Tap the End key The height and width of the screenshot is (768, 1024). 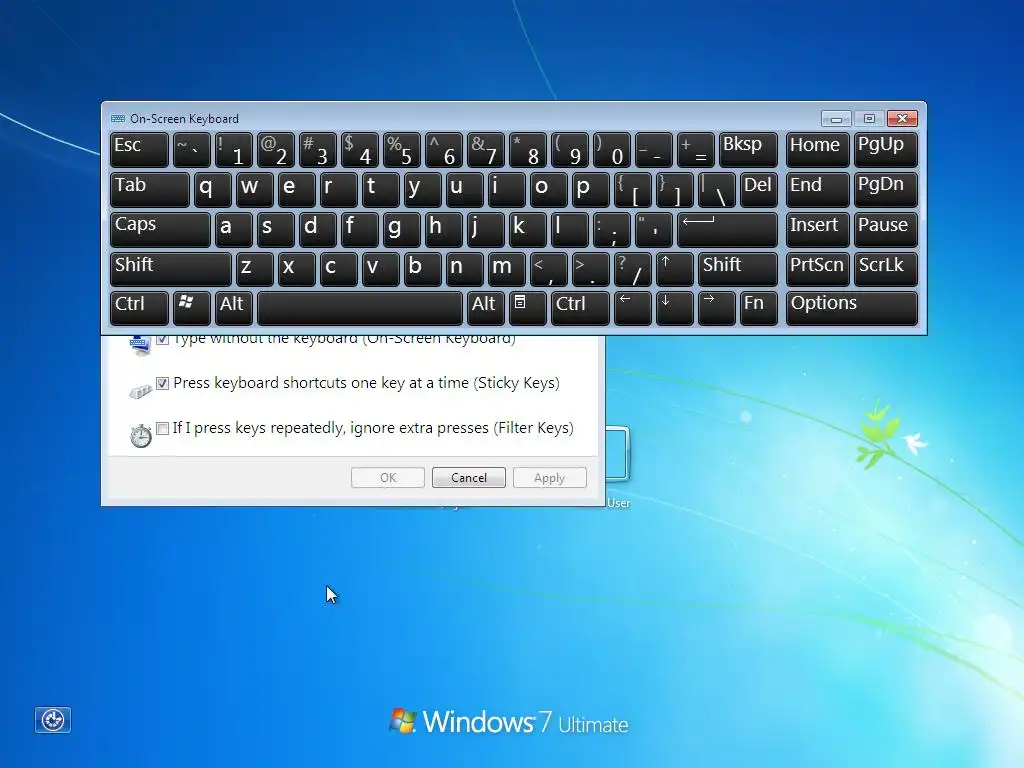(x=818, y=189)
